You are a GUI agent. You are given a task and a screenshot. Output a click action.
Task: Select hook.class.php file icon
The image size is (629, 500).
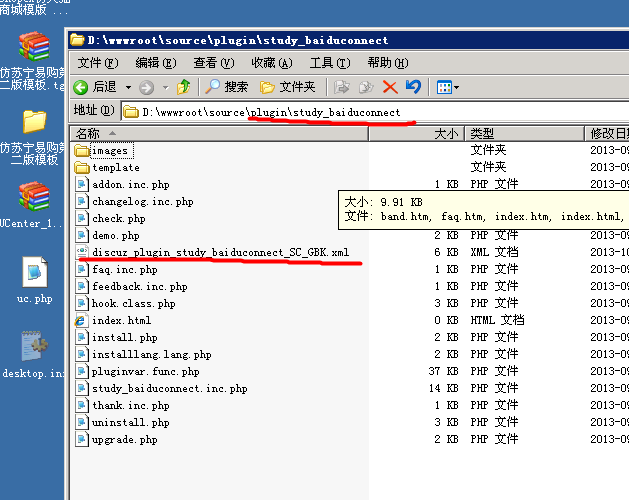[x=82, y=303]
